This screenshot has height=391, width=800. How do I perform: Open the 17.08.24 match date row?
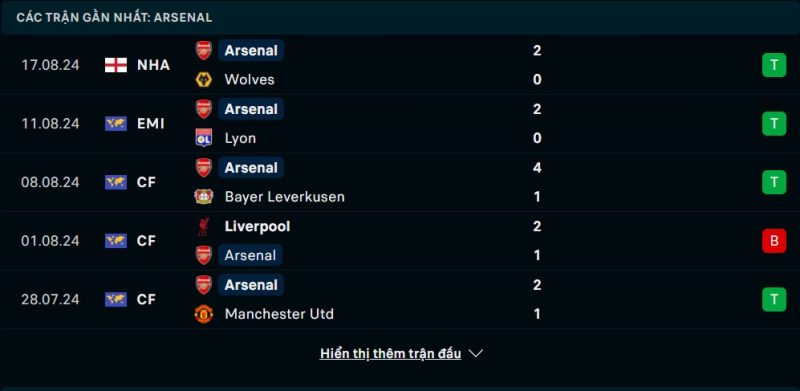pyautogui.click(x=400, y=65)
